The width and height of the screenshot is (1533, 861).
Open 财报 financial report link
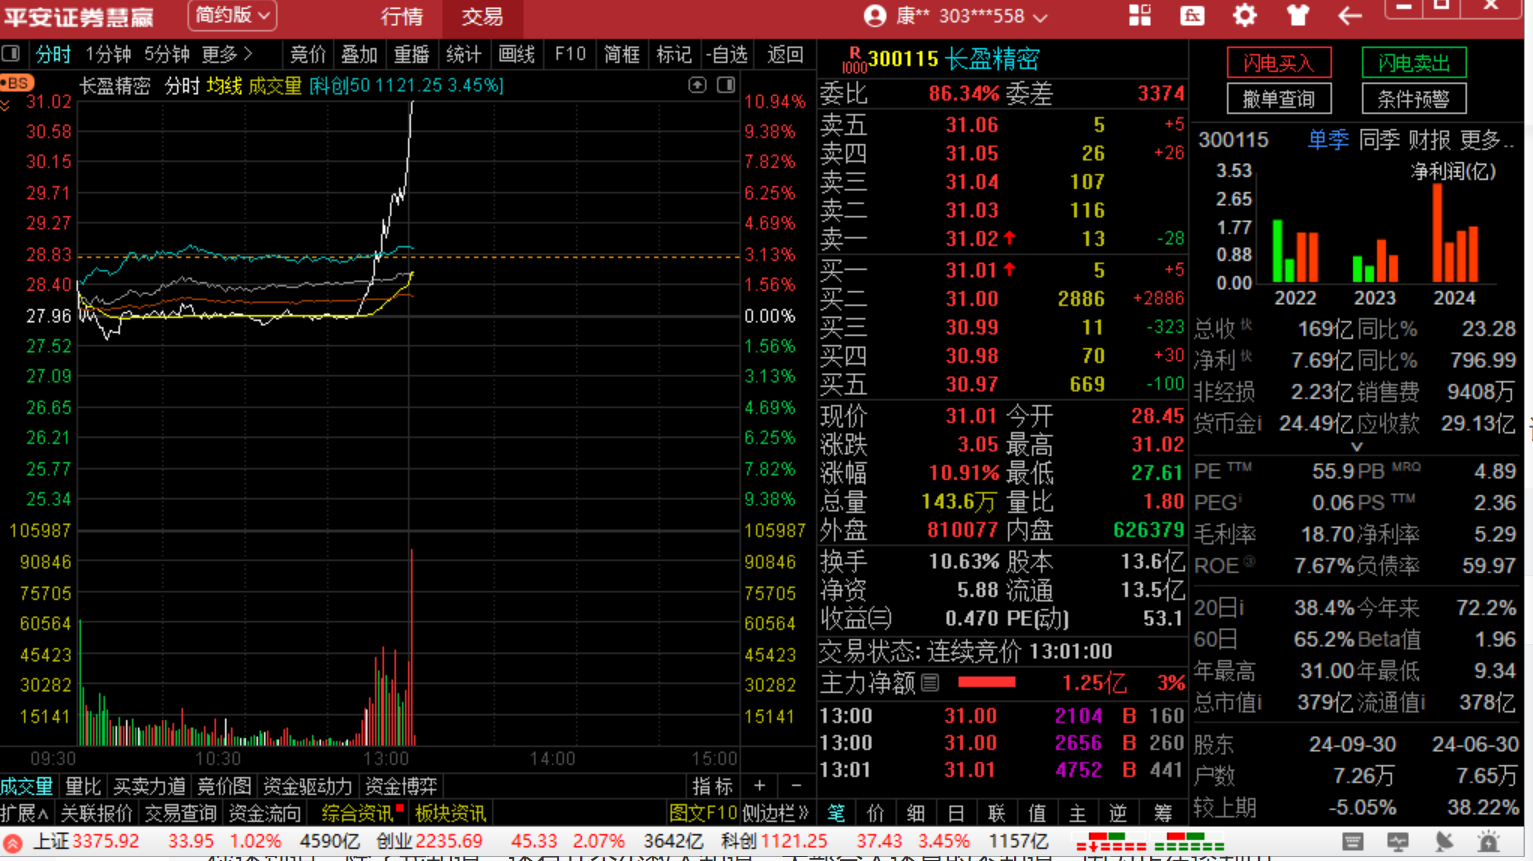coord(1429,140)
